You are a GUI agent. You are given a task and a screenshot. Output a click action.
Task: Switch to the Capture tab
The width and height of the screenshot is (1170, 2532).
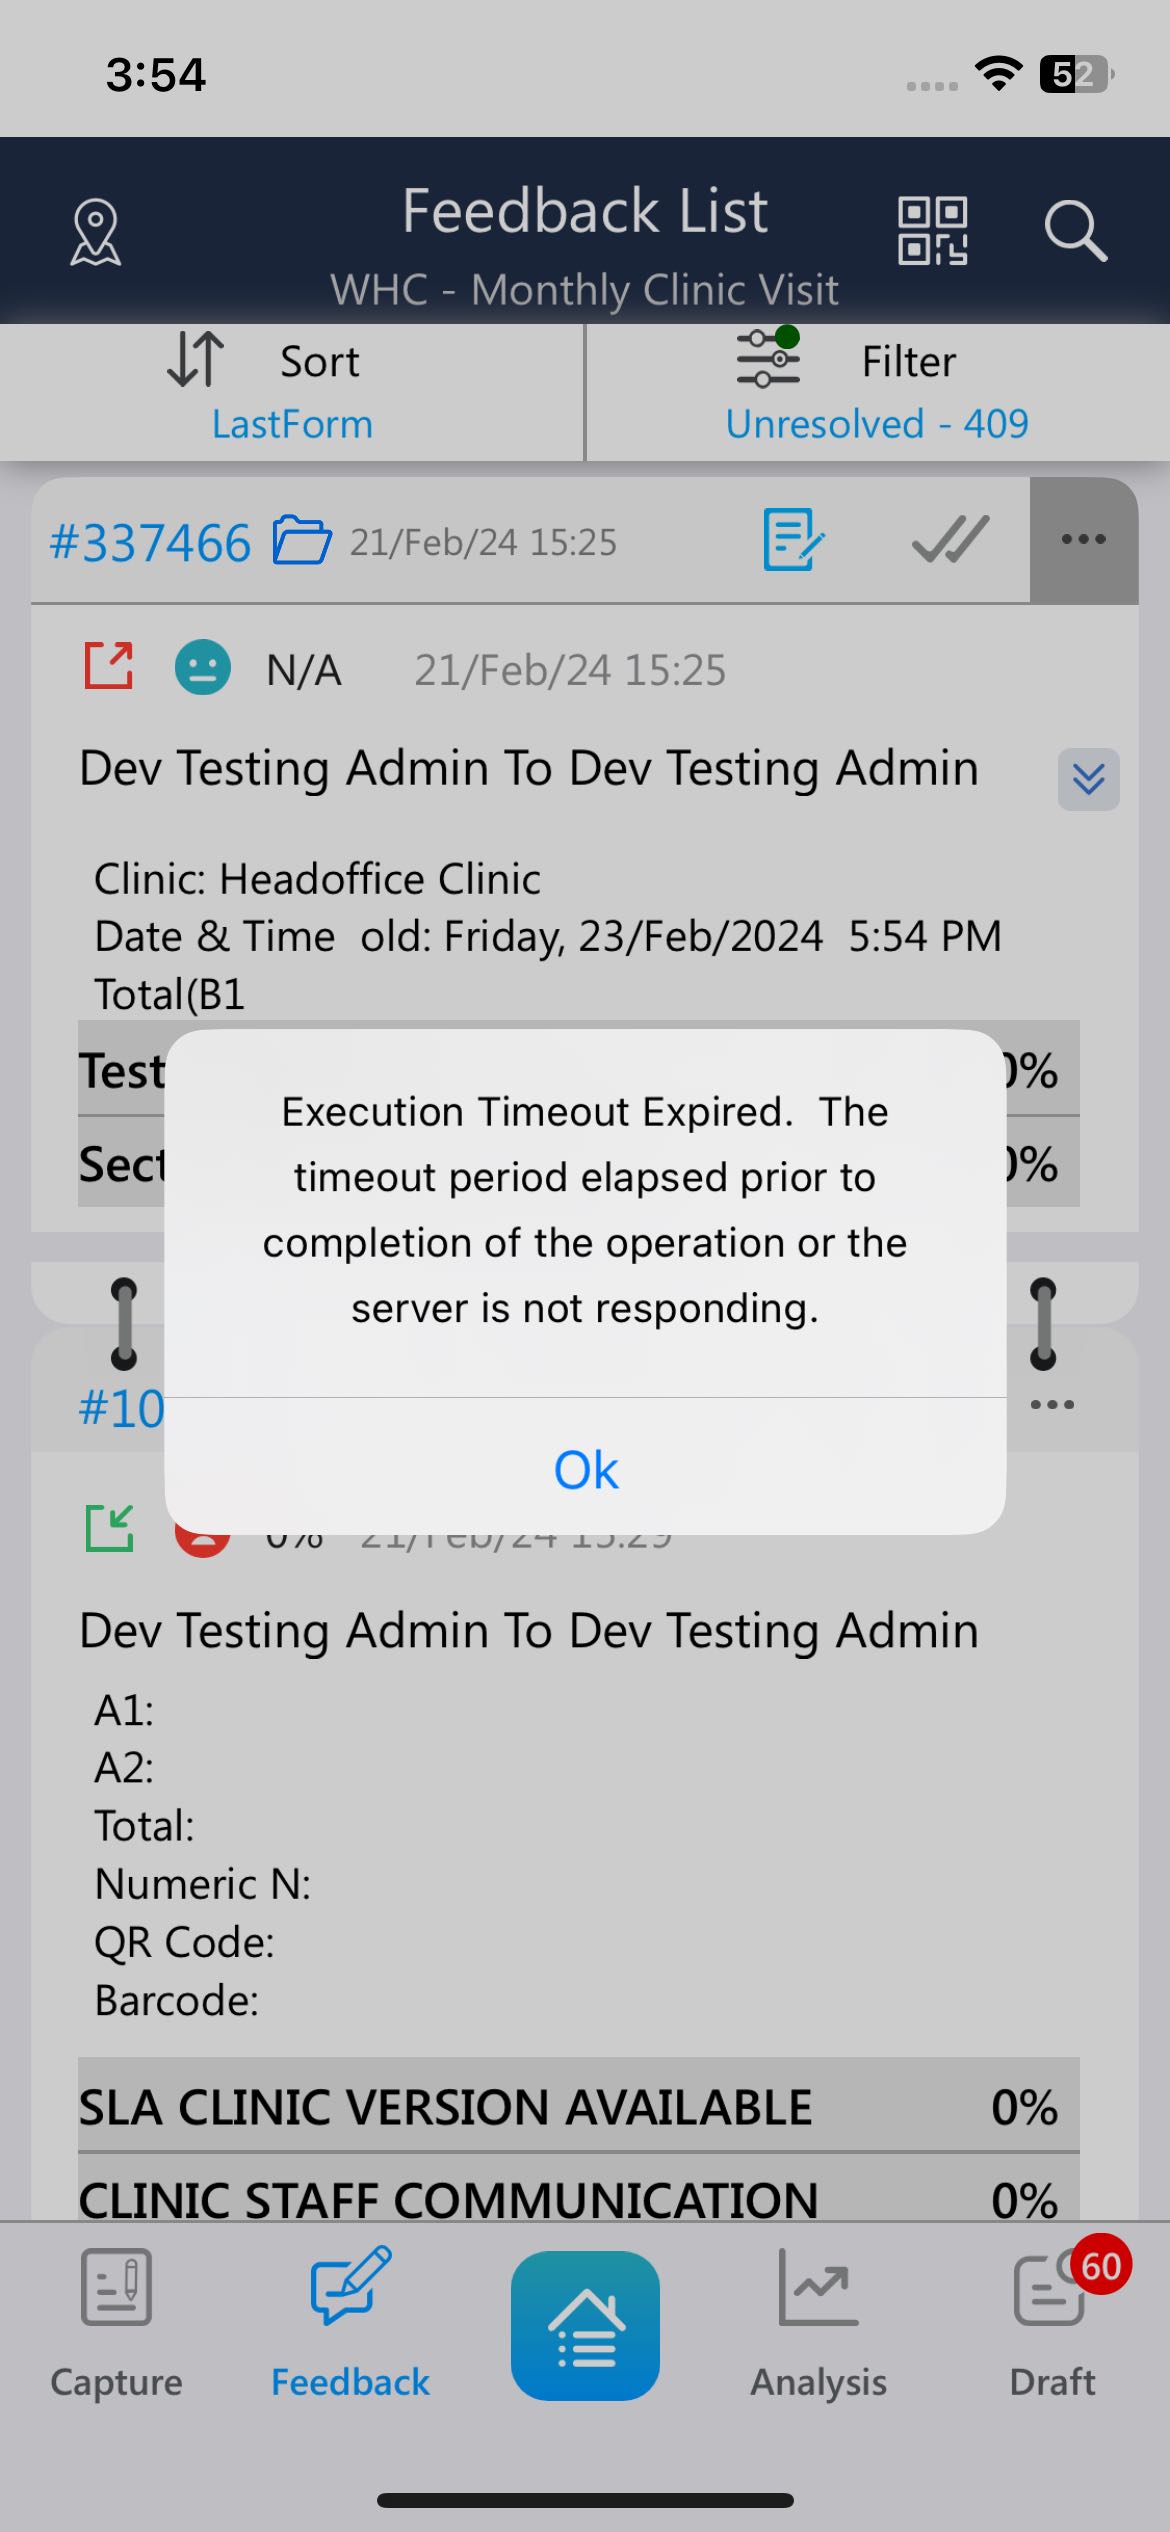(116, 2324)
